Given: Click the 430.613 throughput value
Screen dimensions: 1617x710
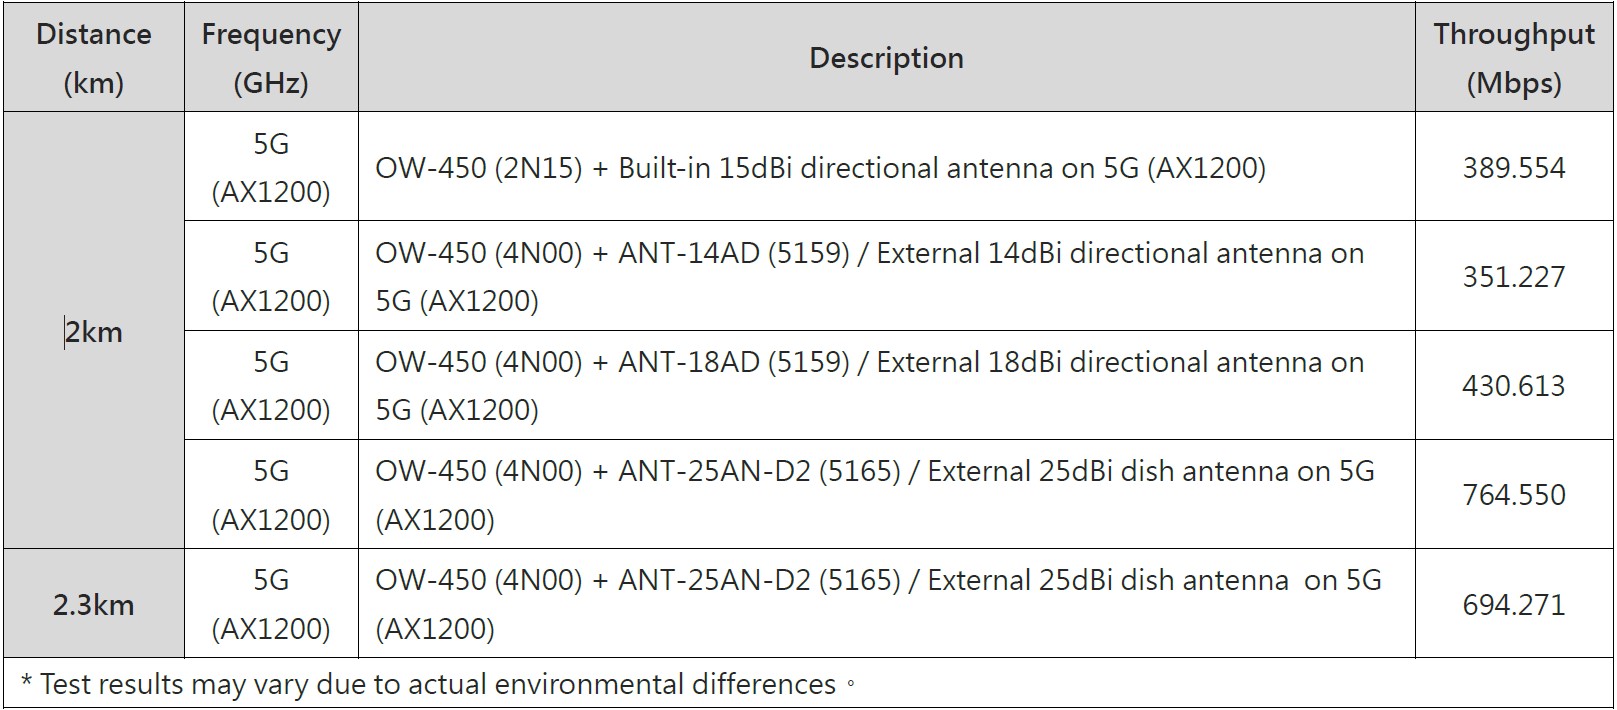Looking at the screenshot, I should (x=1513, y=386).
